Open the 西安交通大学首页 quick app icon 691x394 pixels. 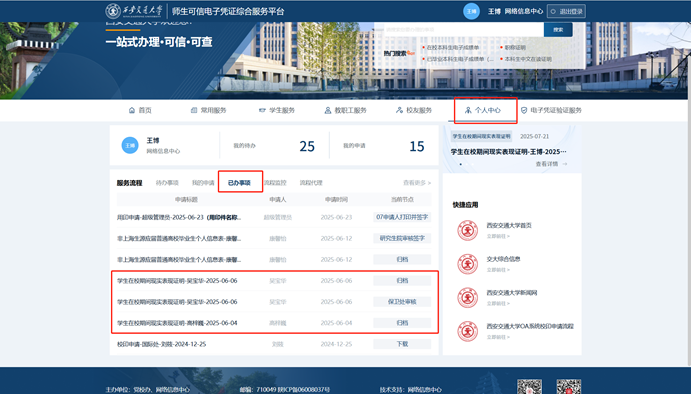pos(468,230)
